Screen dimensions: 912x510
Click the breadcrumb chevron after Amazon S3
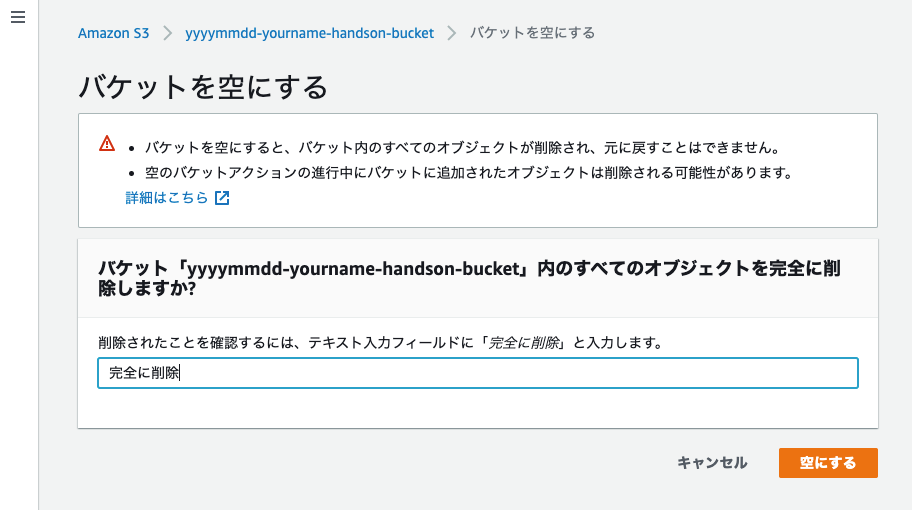[x=168, y=33]
